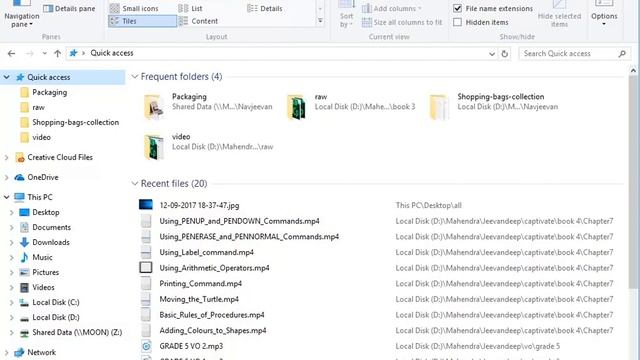Open Local Disk (C:) drive
The image size is (640, 360).
(x=56, y=302)
